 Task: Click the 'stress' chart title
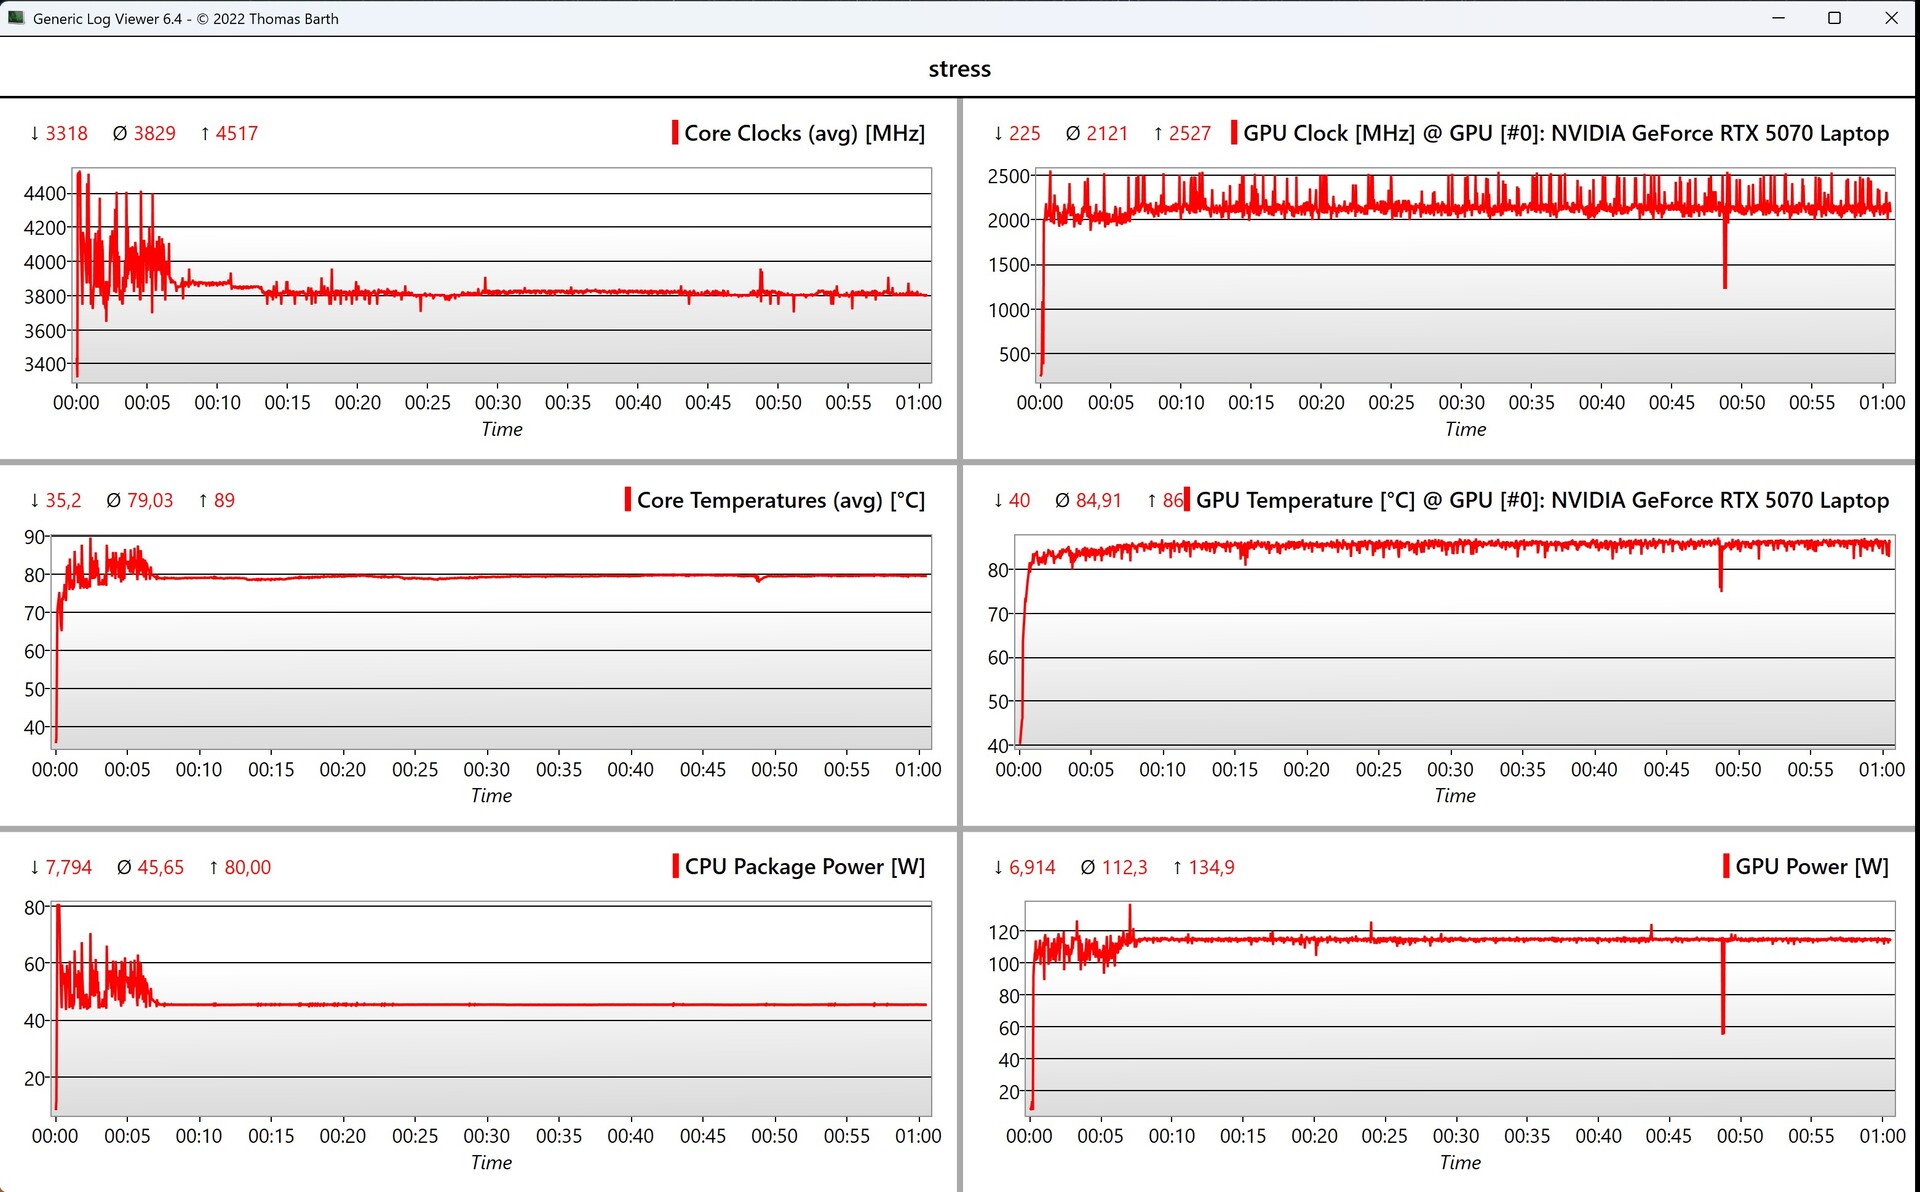959,69
